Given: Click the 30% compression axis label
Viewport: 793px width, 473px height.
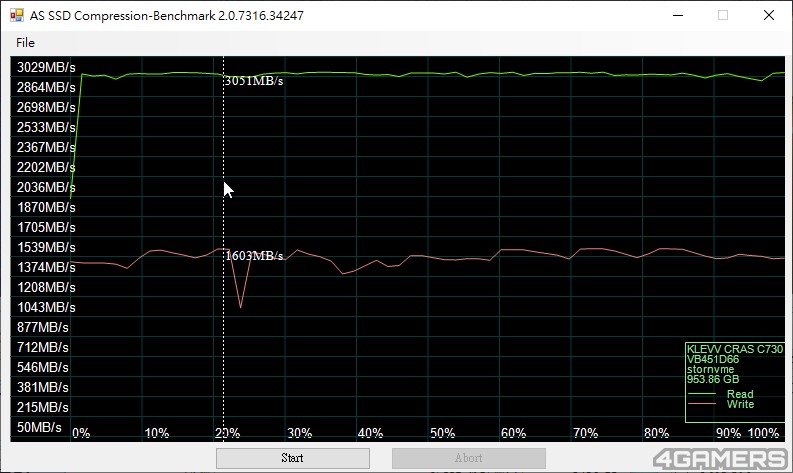Looking at the screenshot, I should [299, 434].
